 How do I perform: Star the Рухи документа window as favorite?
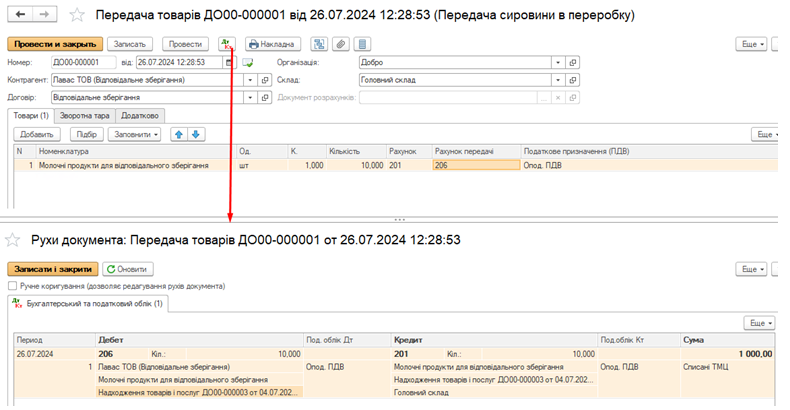coord(13,240)
